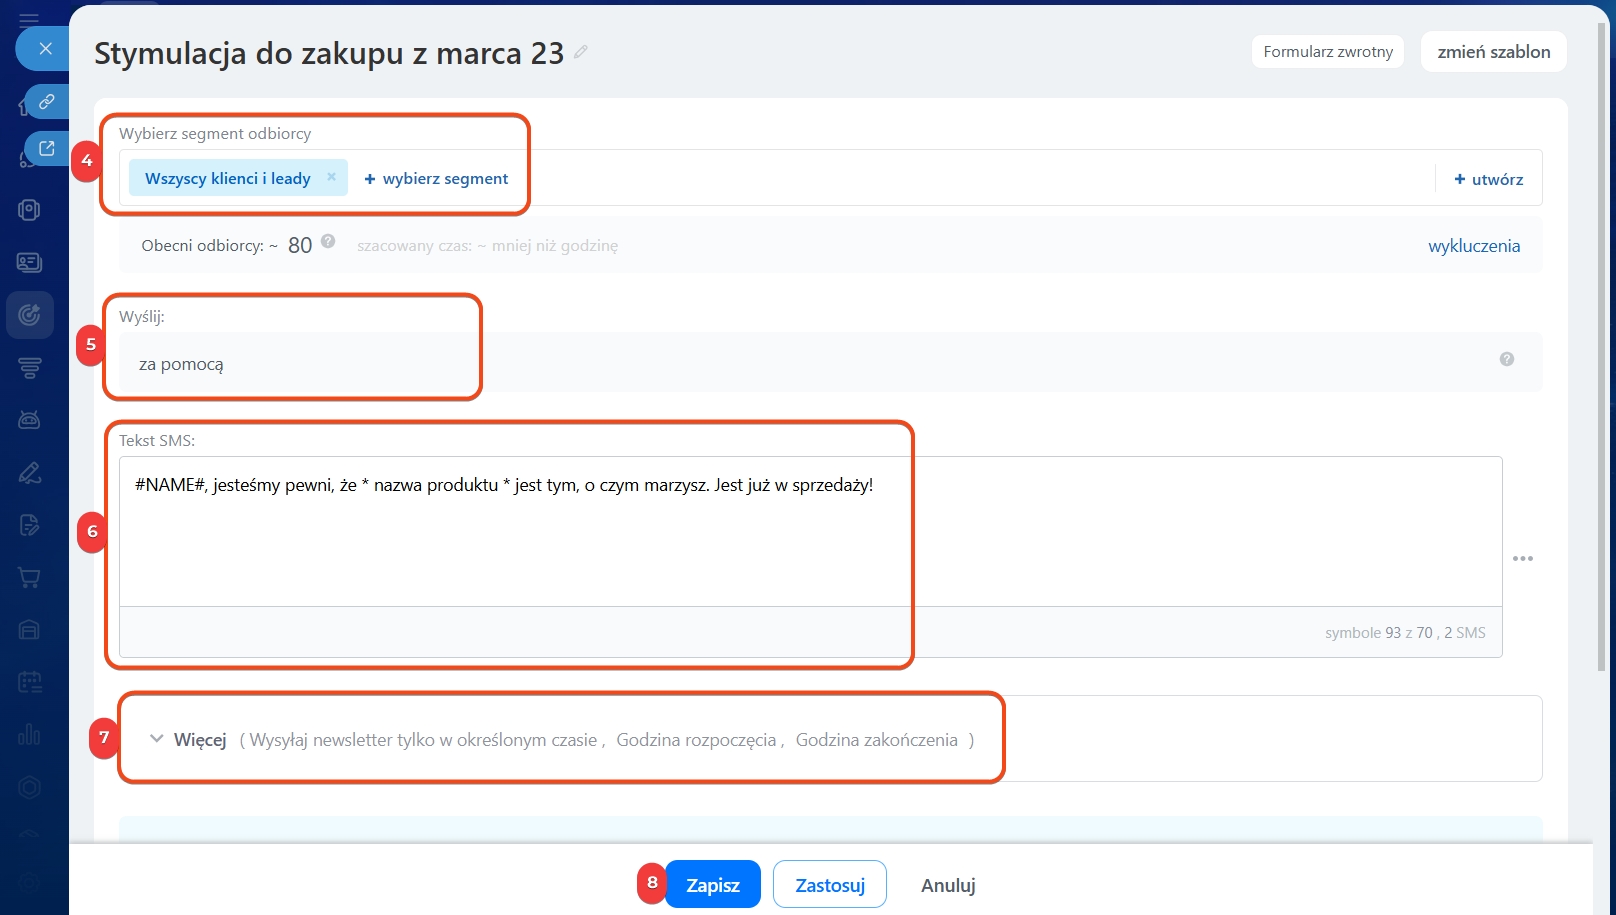This screenshot has height=915, width=1616.
Task: Open the sales funnel icon in sidebar
Action: point(29,368)
